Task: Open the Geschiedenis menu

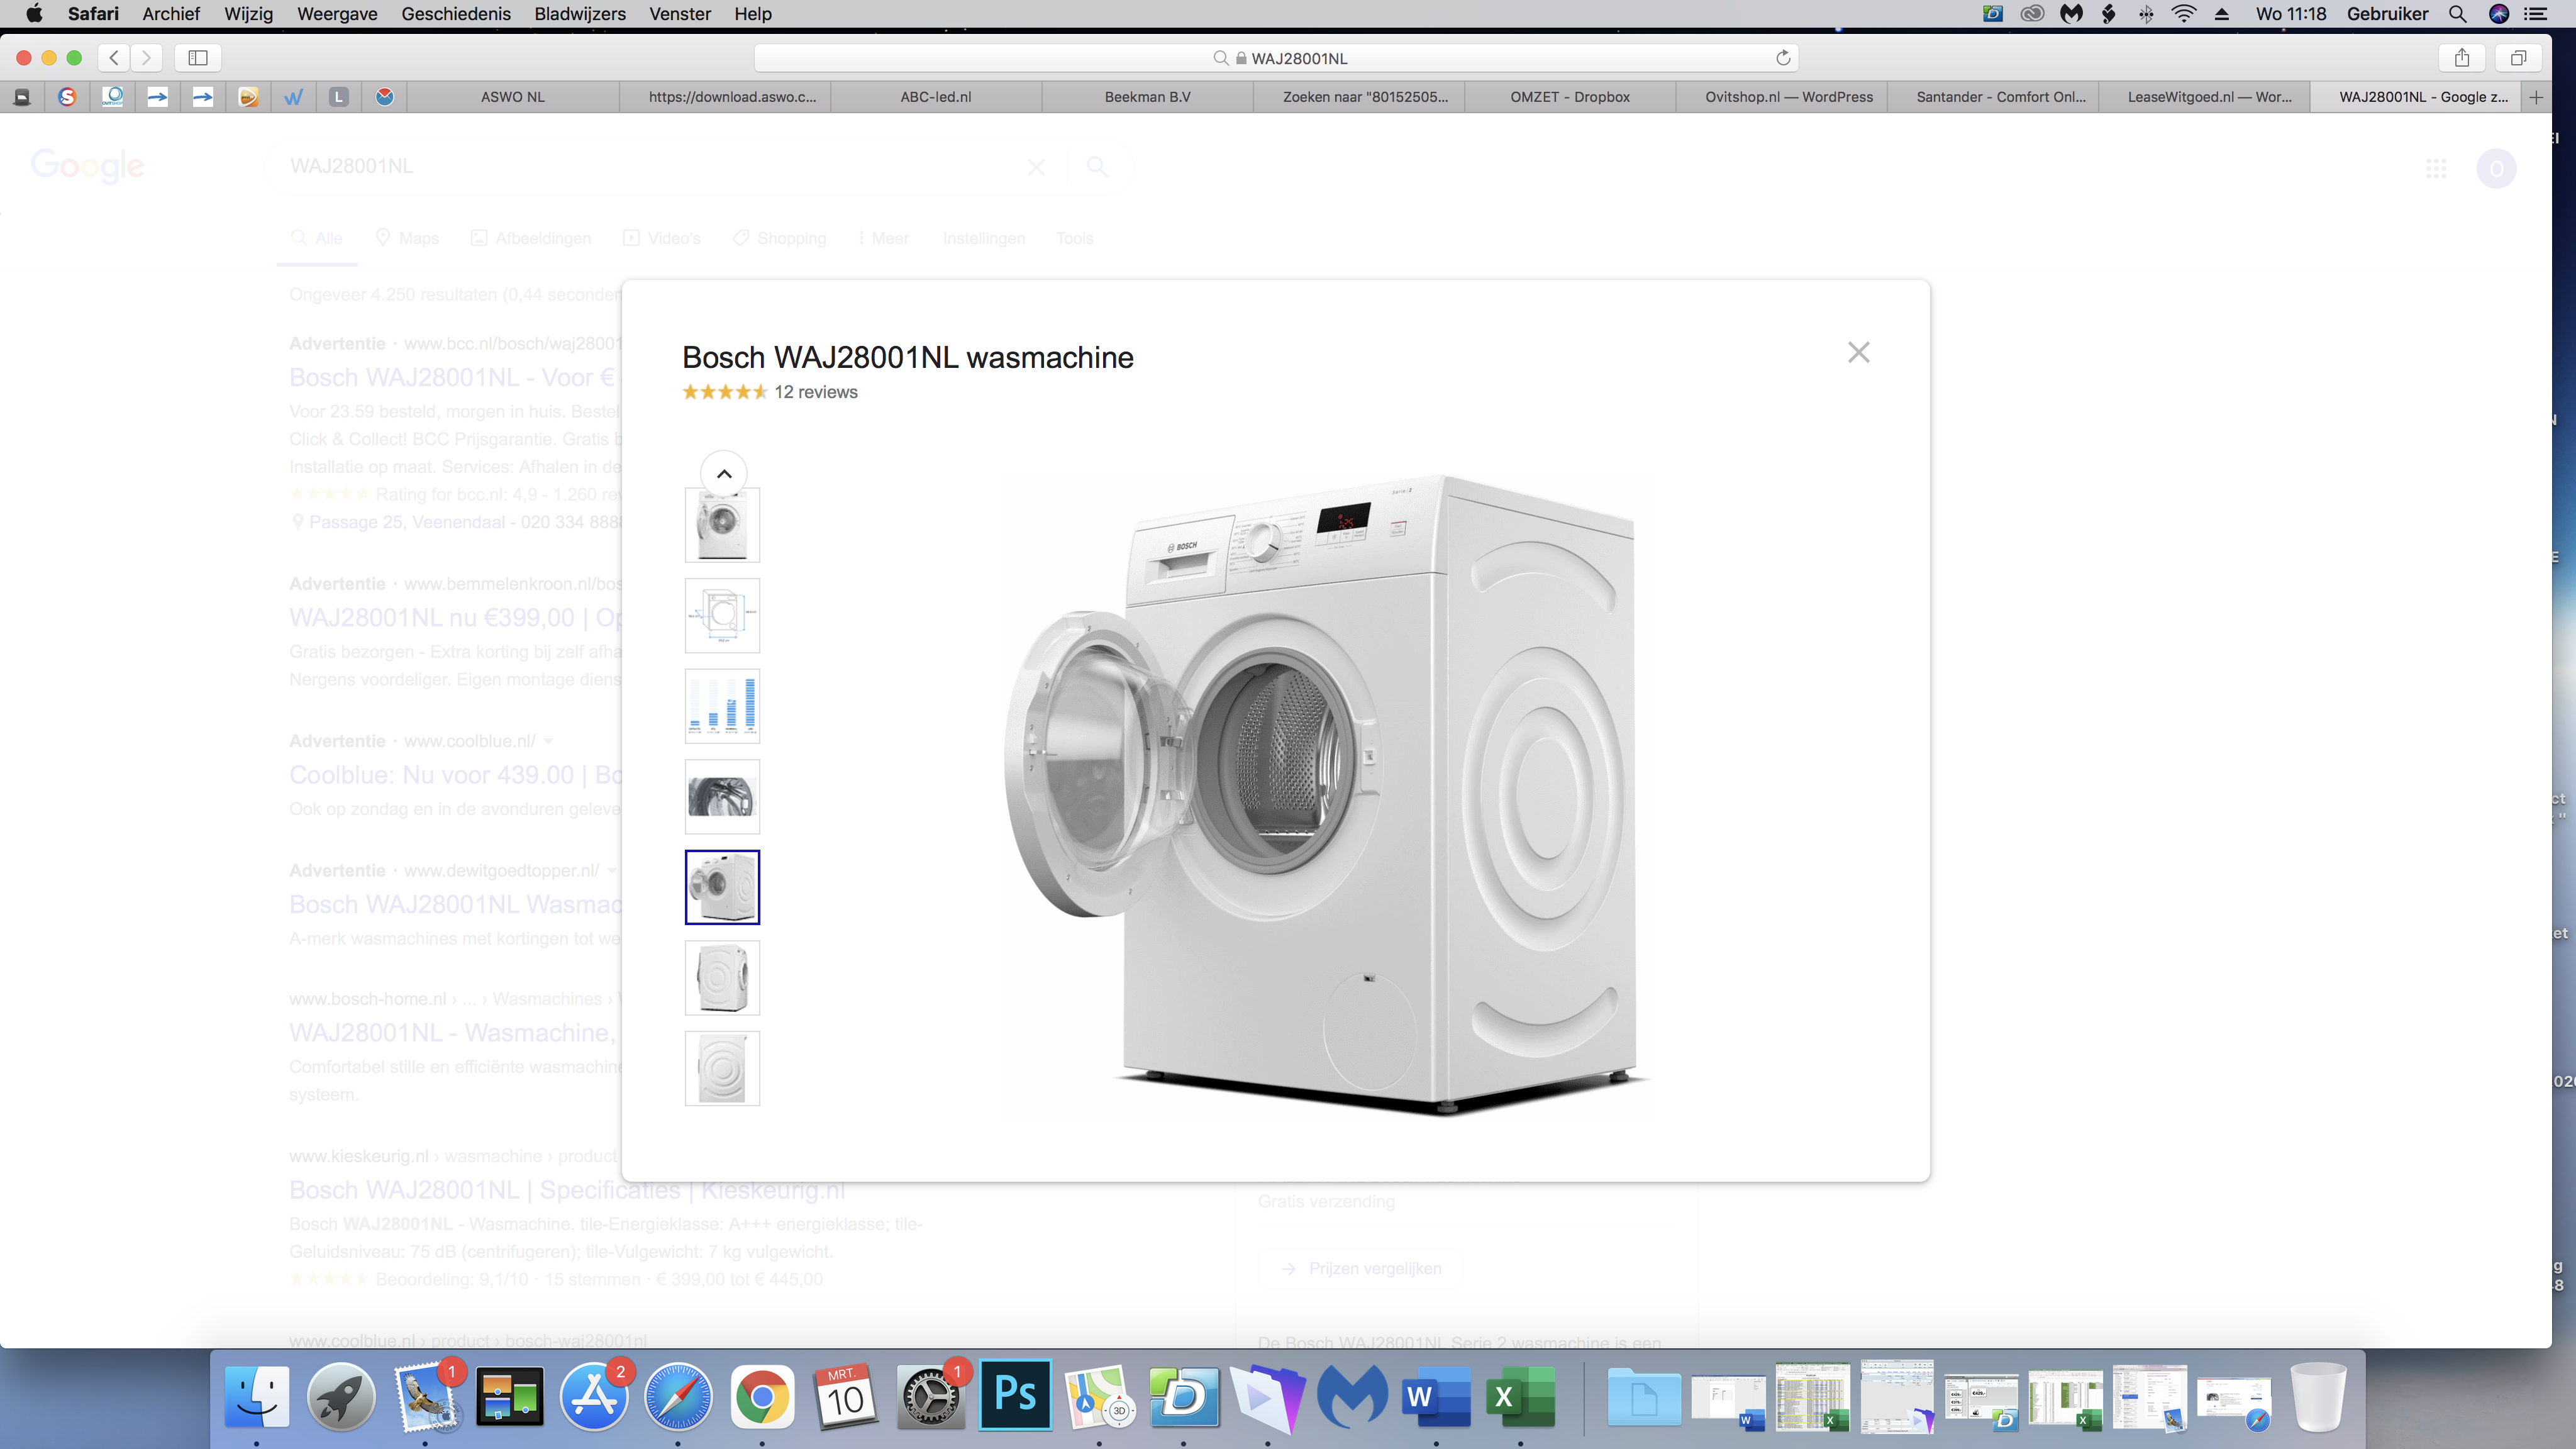Action: (456, 14)
